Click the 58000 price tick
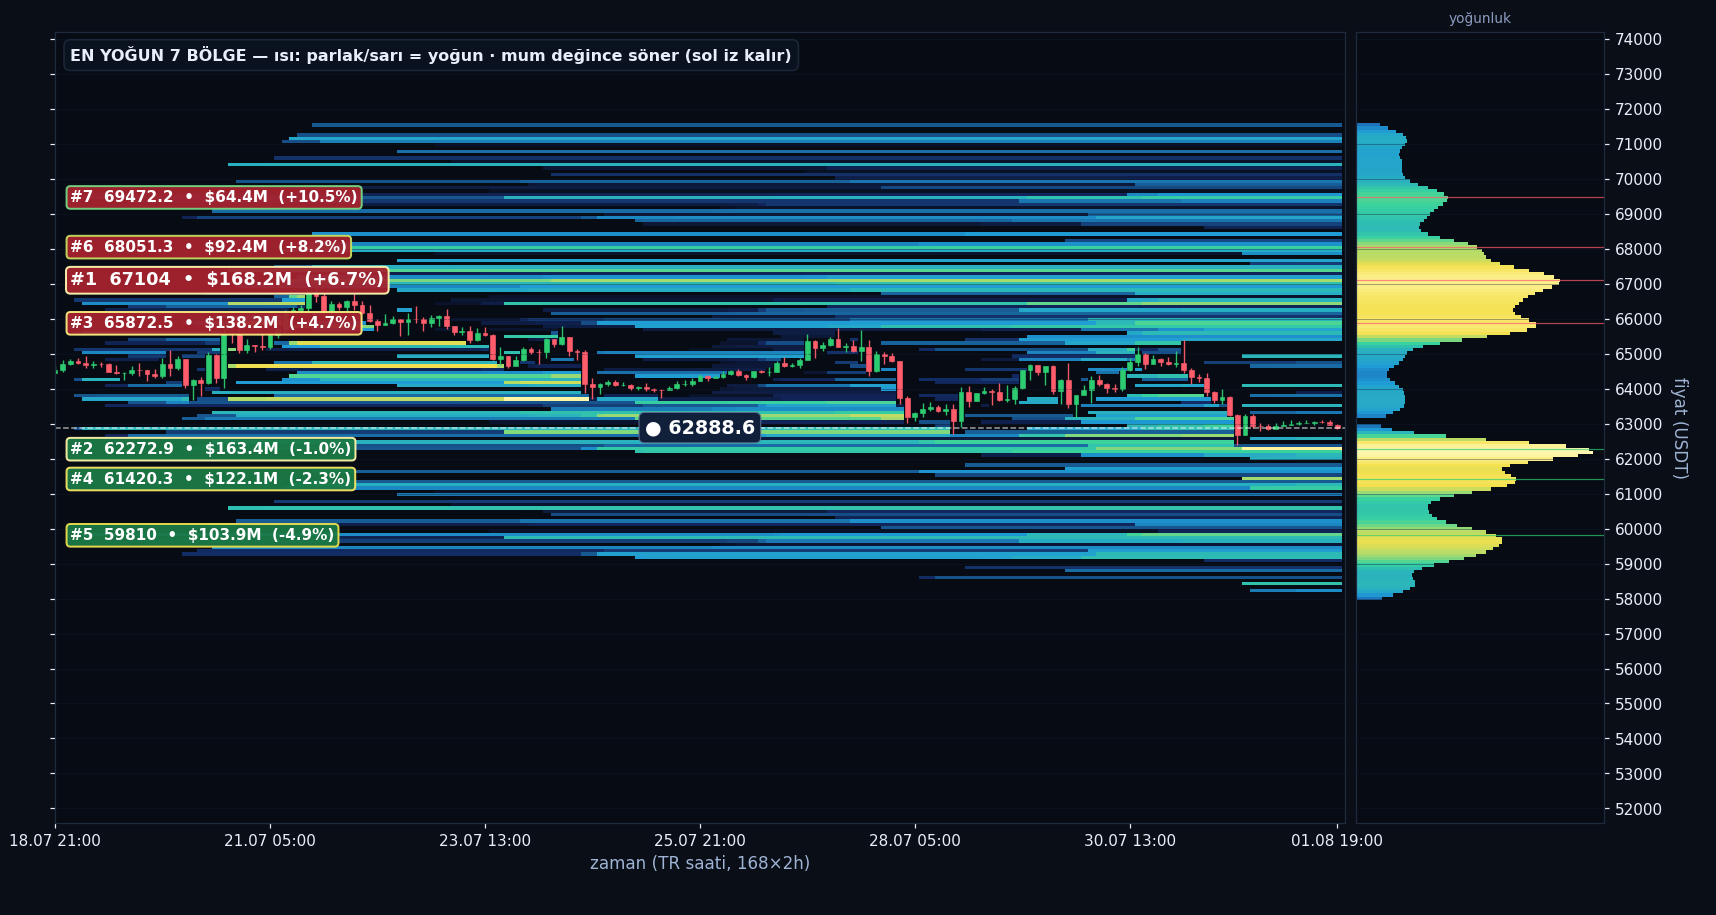1716x915 pixels. tap(1638, 600)
